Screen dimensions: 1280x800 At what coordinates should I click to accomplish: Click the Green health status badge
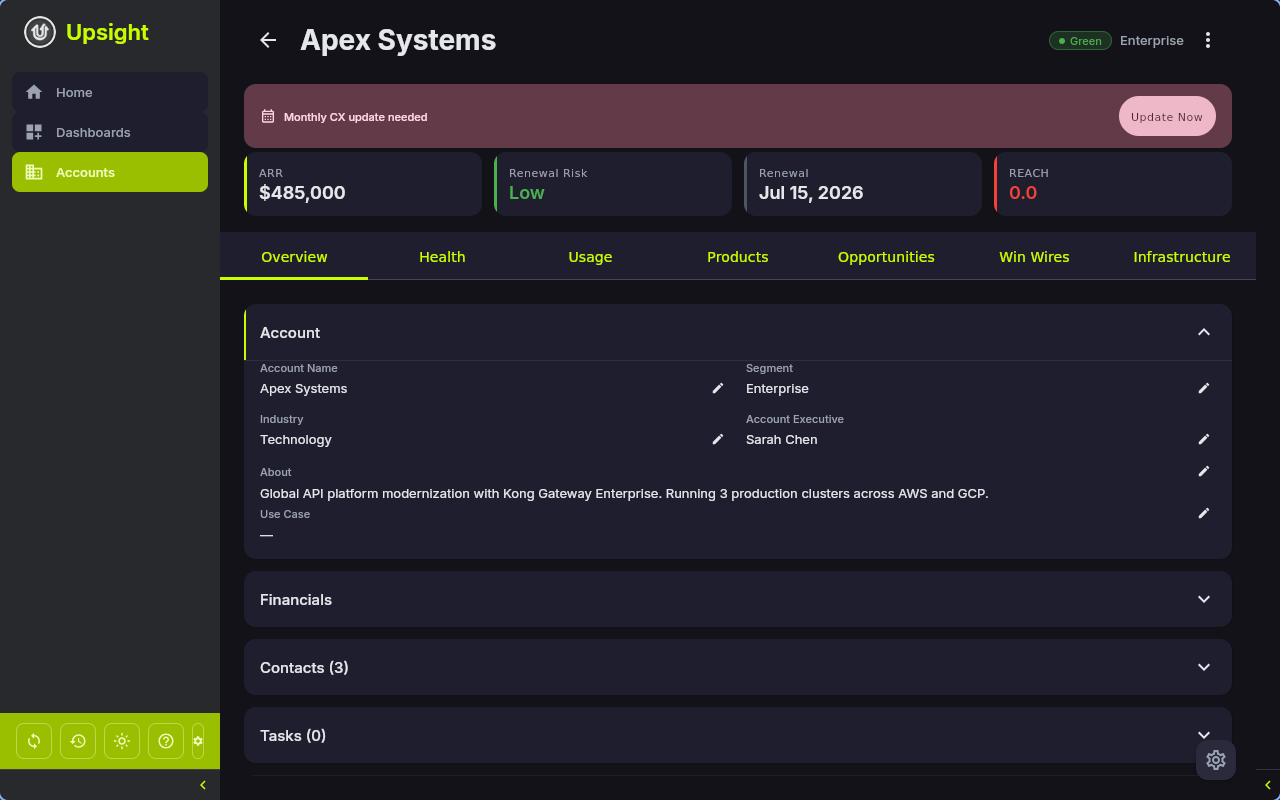(1080, 40)
